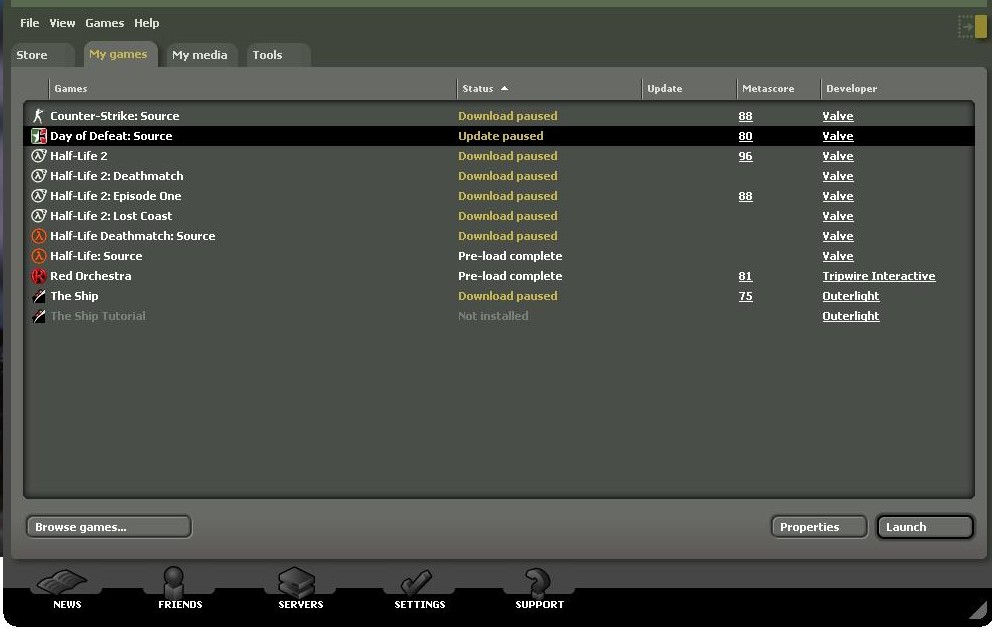992x632 pixels.
Task: Open the News section icon
Action: click(63, 581)
